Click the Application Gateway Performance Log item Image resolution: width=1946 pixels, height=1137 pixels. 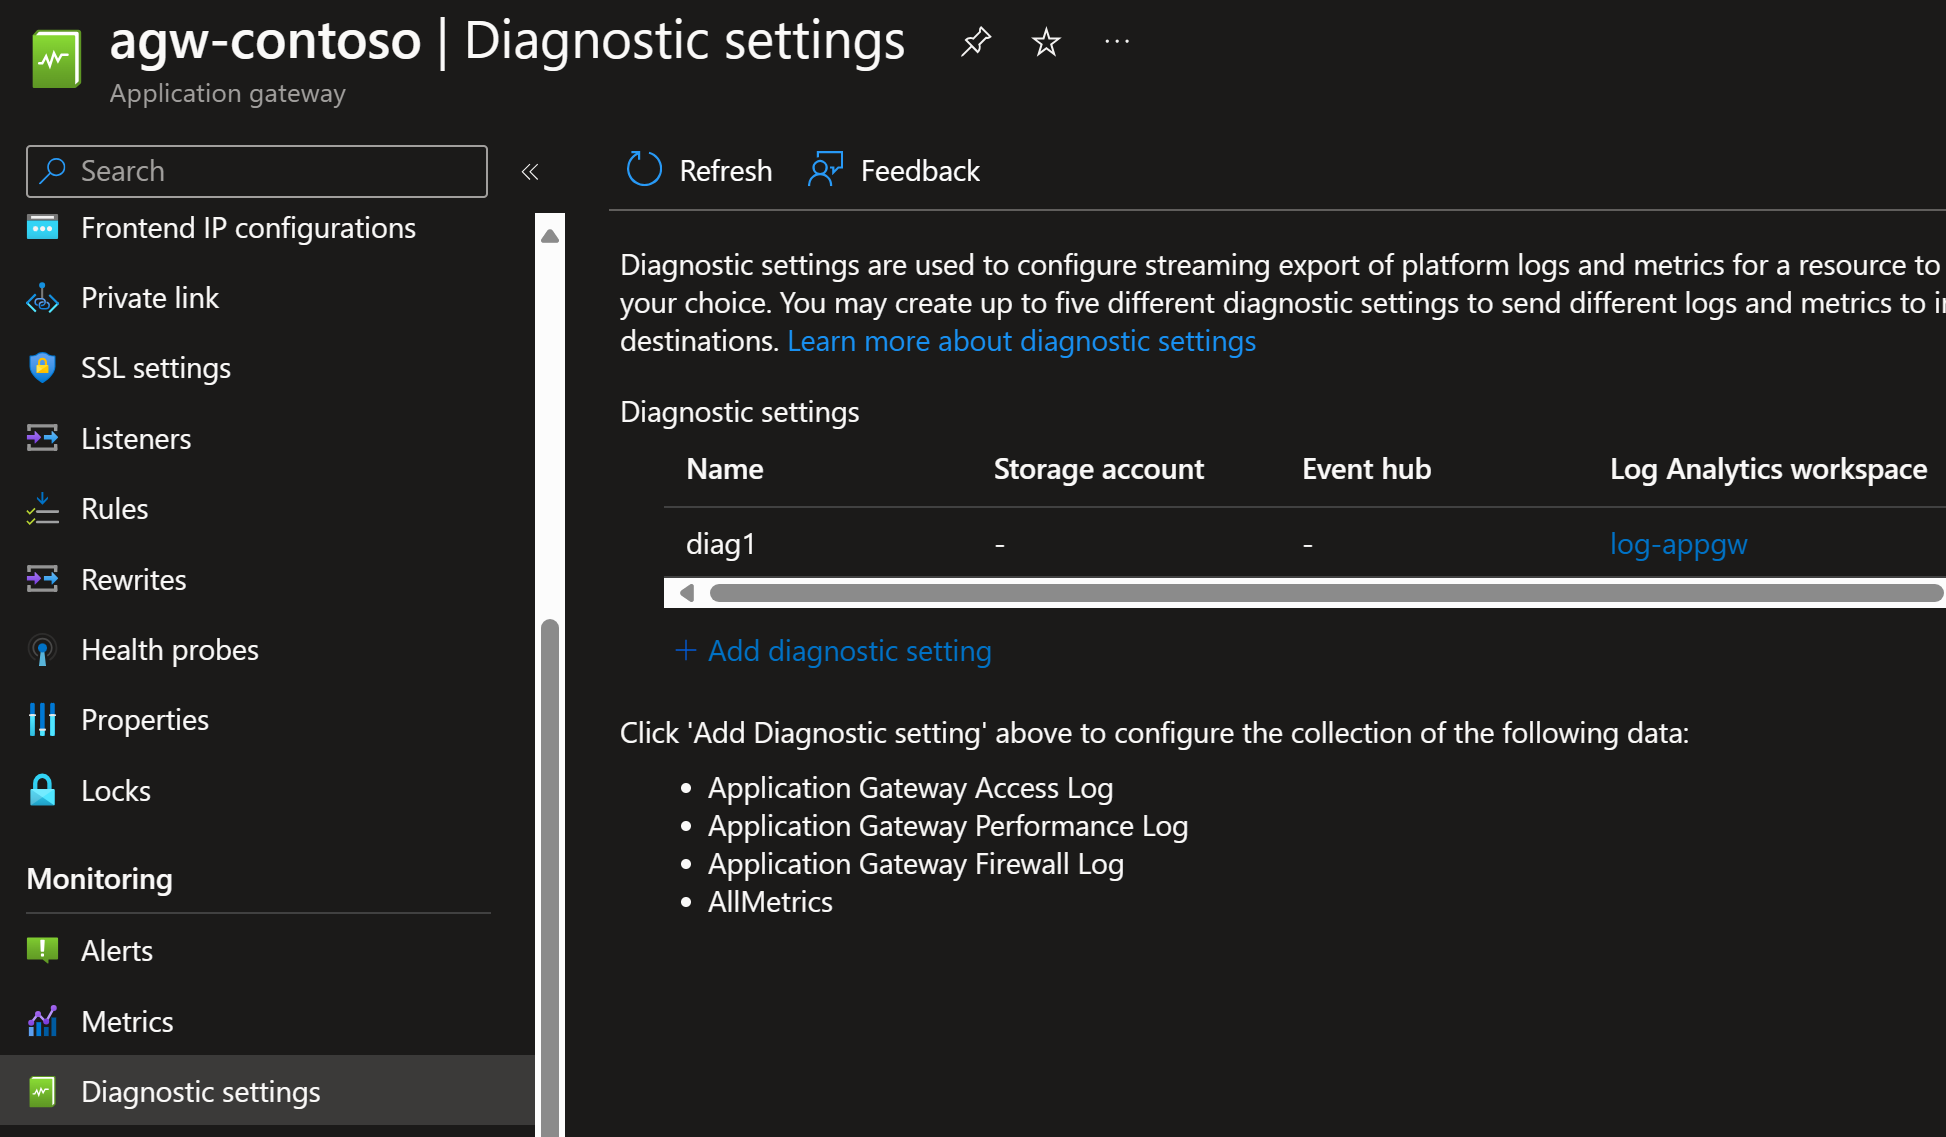click(947, 826)
